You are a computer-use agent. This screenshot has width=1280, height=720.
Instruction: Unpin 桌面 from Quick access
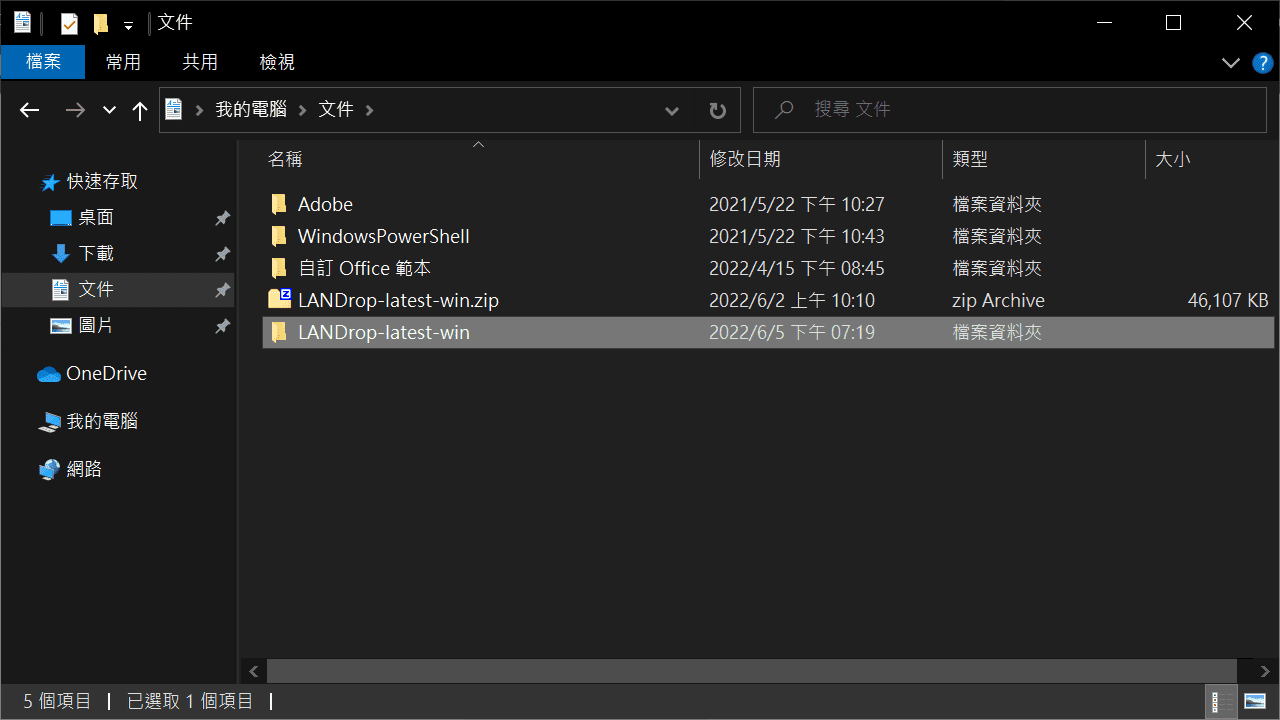pos(222,218)
